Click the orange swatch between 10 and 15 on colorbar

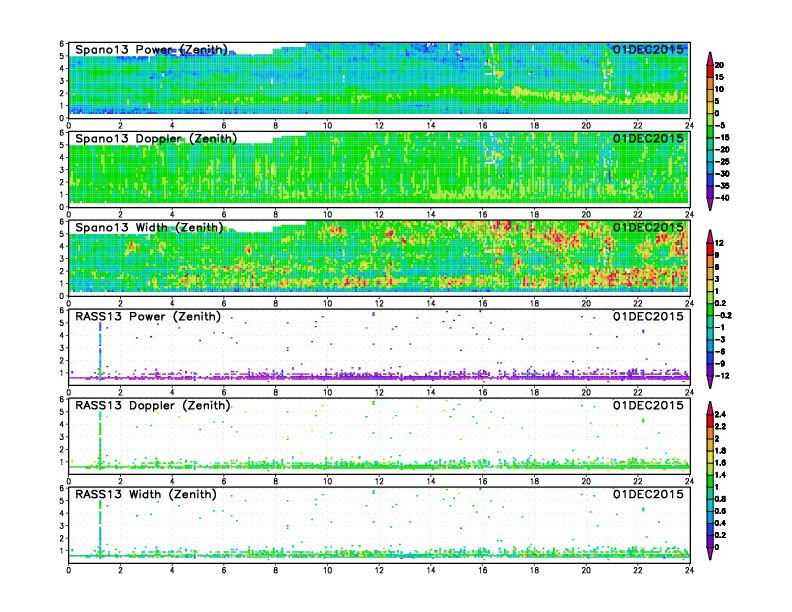[x=710, y=83]
